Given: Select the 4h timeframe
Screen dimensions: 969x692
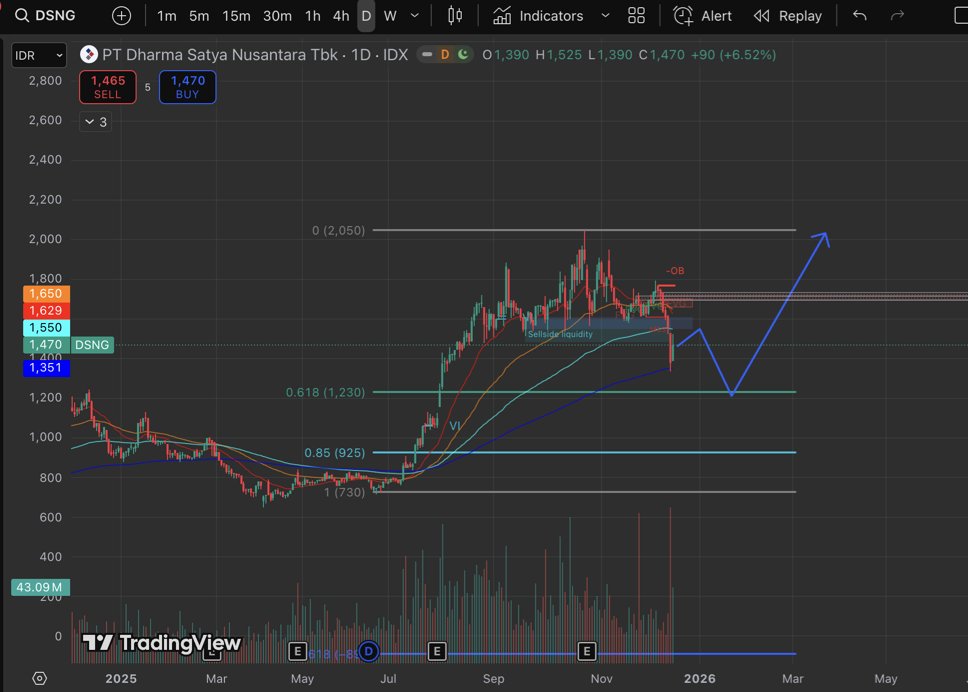Looking at the screenshot, I should point(341,15).
